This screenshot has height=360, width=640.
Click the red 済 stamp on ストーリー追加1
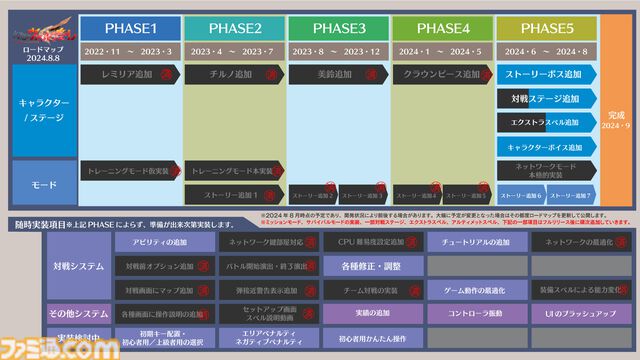(x=269, y=195)
